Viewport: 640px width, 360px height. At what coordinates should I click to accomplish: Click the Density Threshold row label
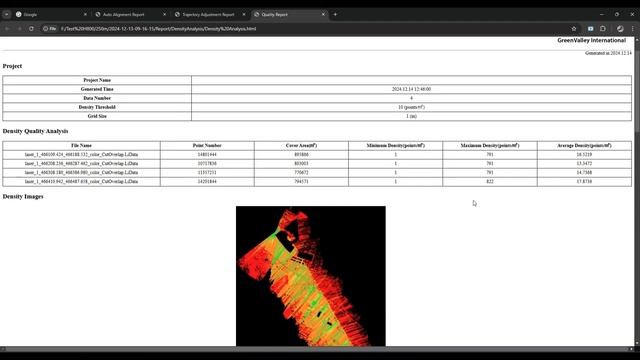[x=97, y=107]
